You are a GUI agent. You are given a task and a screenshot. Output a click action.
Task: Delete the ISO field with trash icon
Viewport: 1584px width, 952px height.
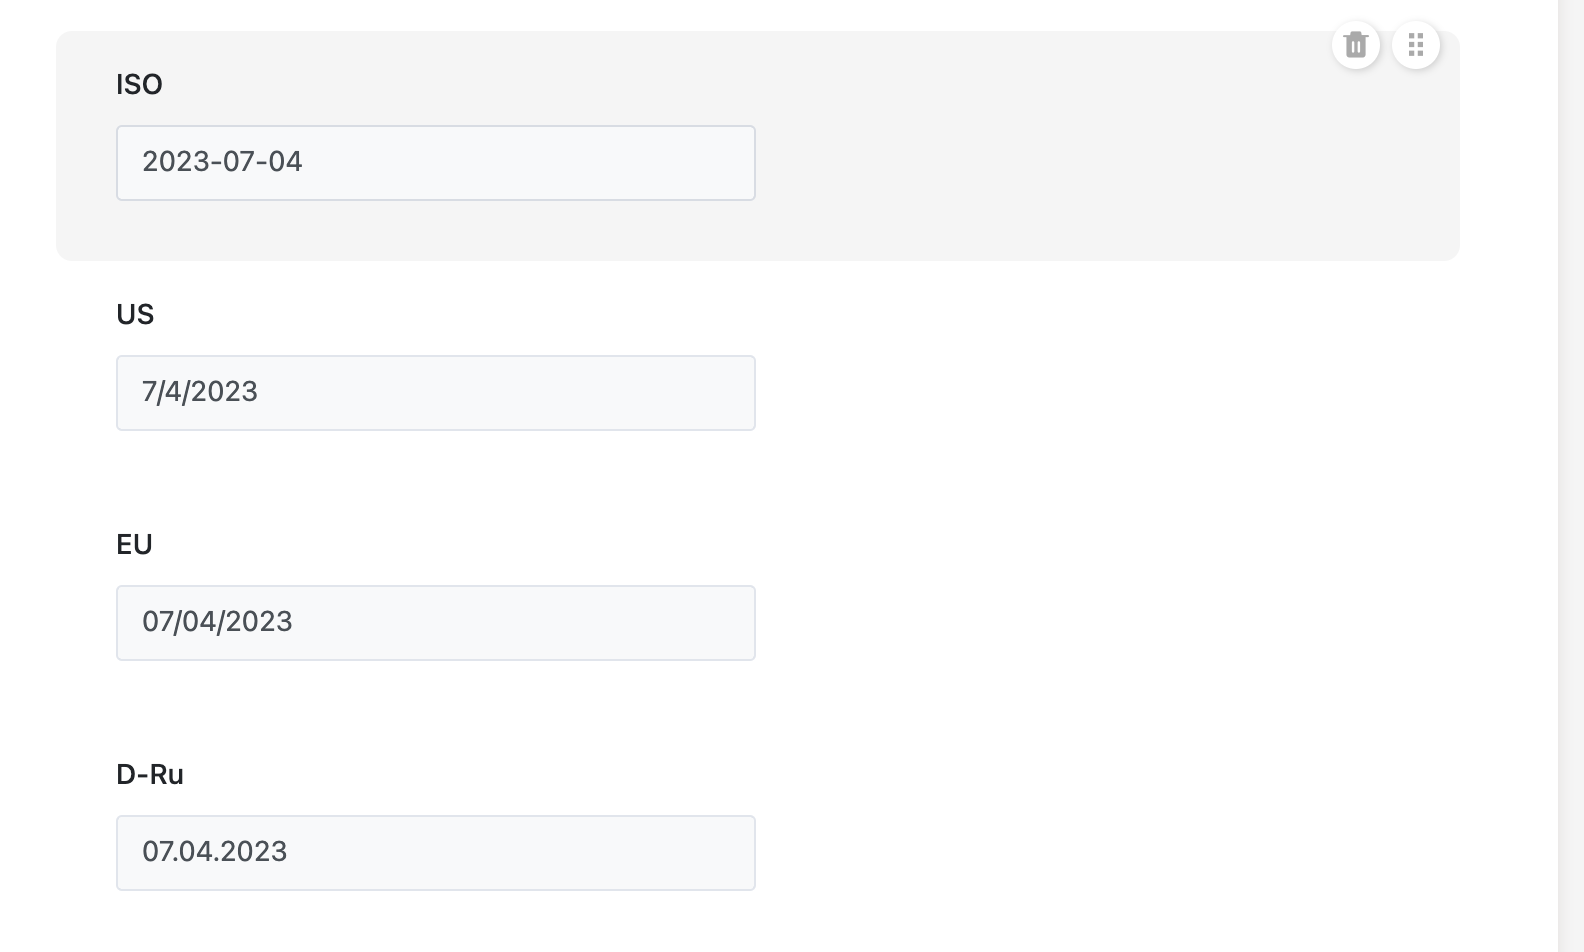pos(1356,45)
